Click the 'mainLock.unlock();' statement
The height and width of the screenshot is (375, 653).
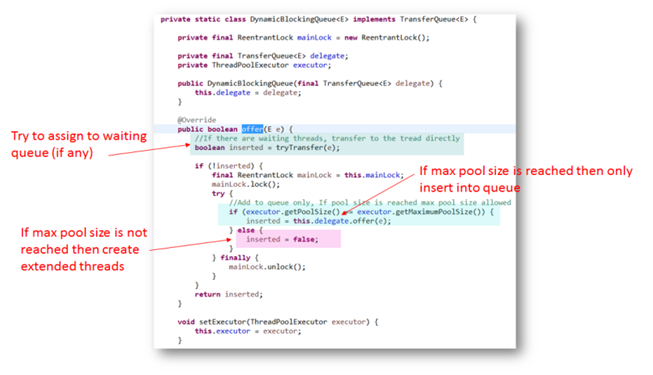pyautogui.click(x=267, y=267)
